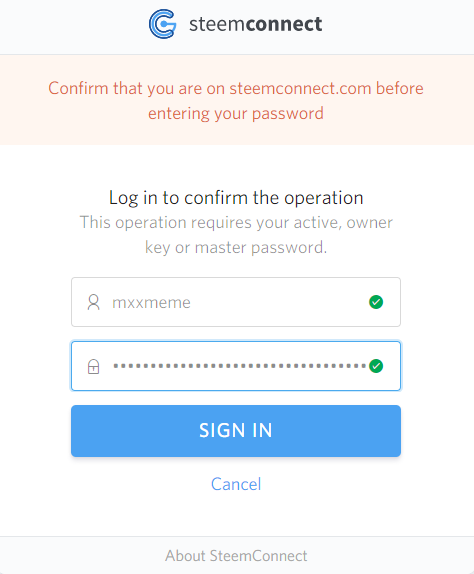Click the user silhouette icon in username field
Screen dimensions: 474x574
93,302
